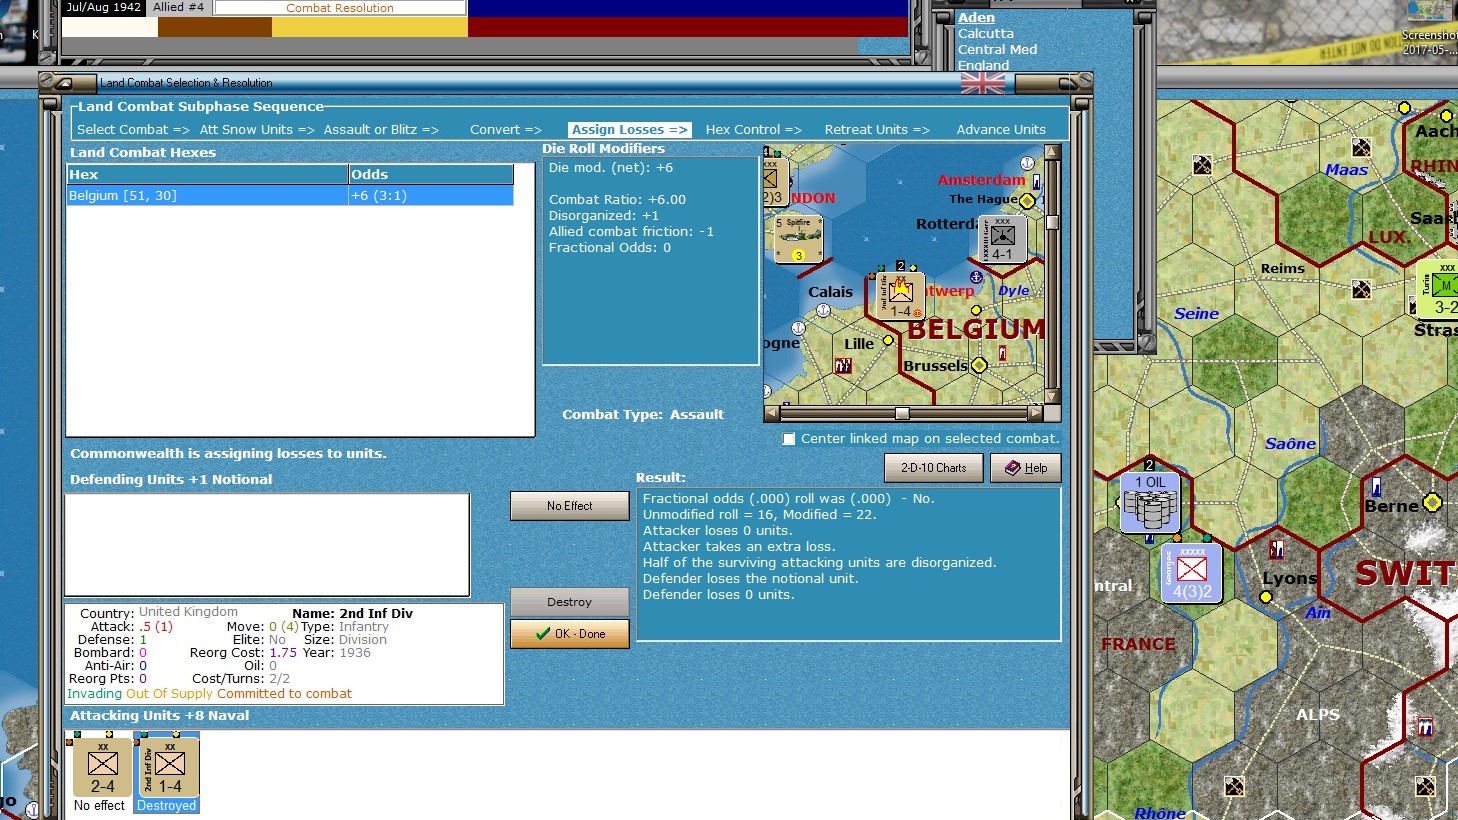The image size is (1458, 820).
Task: Click the Jul/Aug 1942 turn label
Action: point(104,7)
